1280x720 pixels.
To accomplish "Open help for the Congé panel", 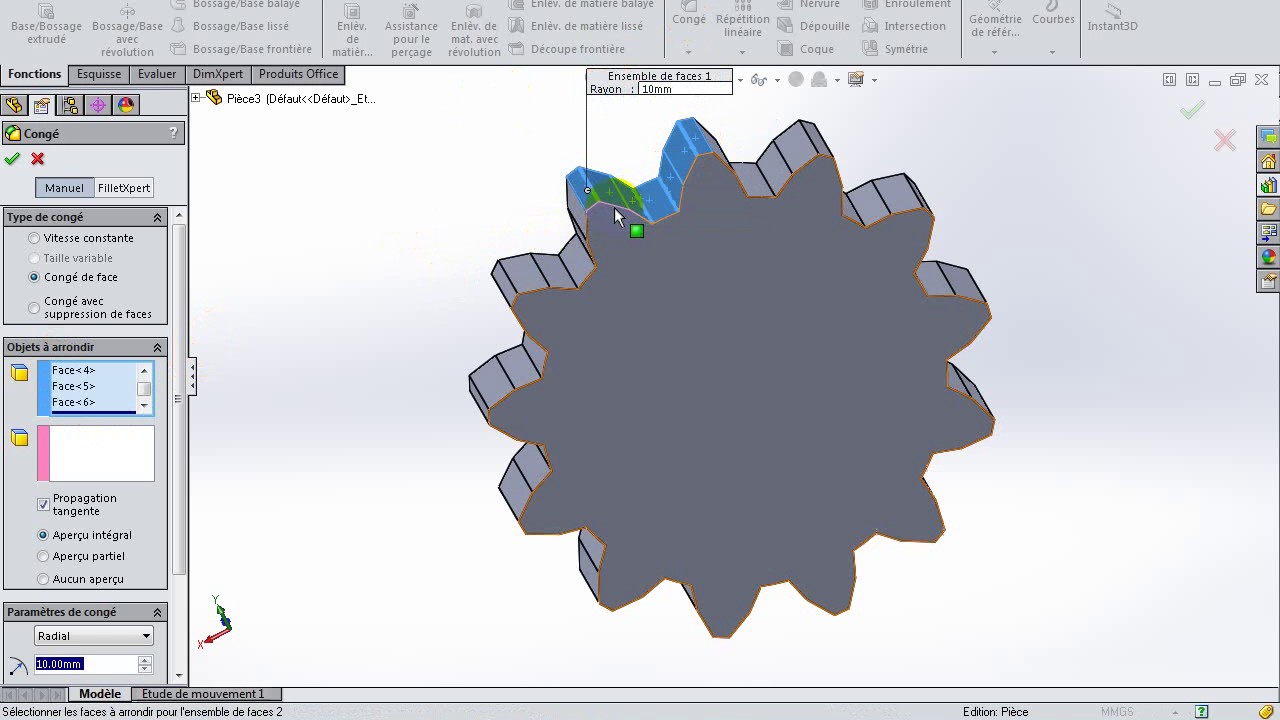I will 173,133.
